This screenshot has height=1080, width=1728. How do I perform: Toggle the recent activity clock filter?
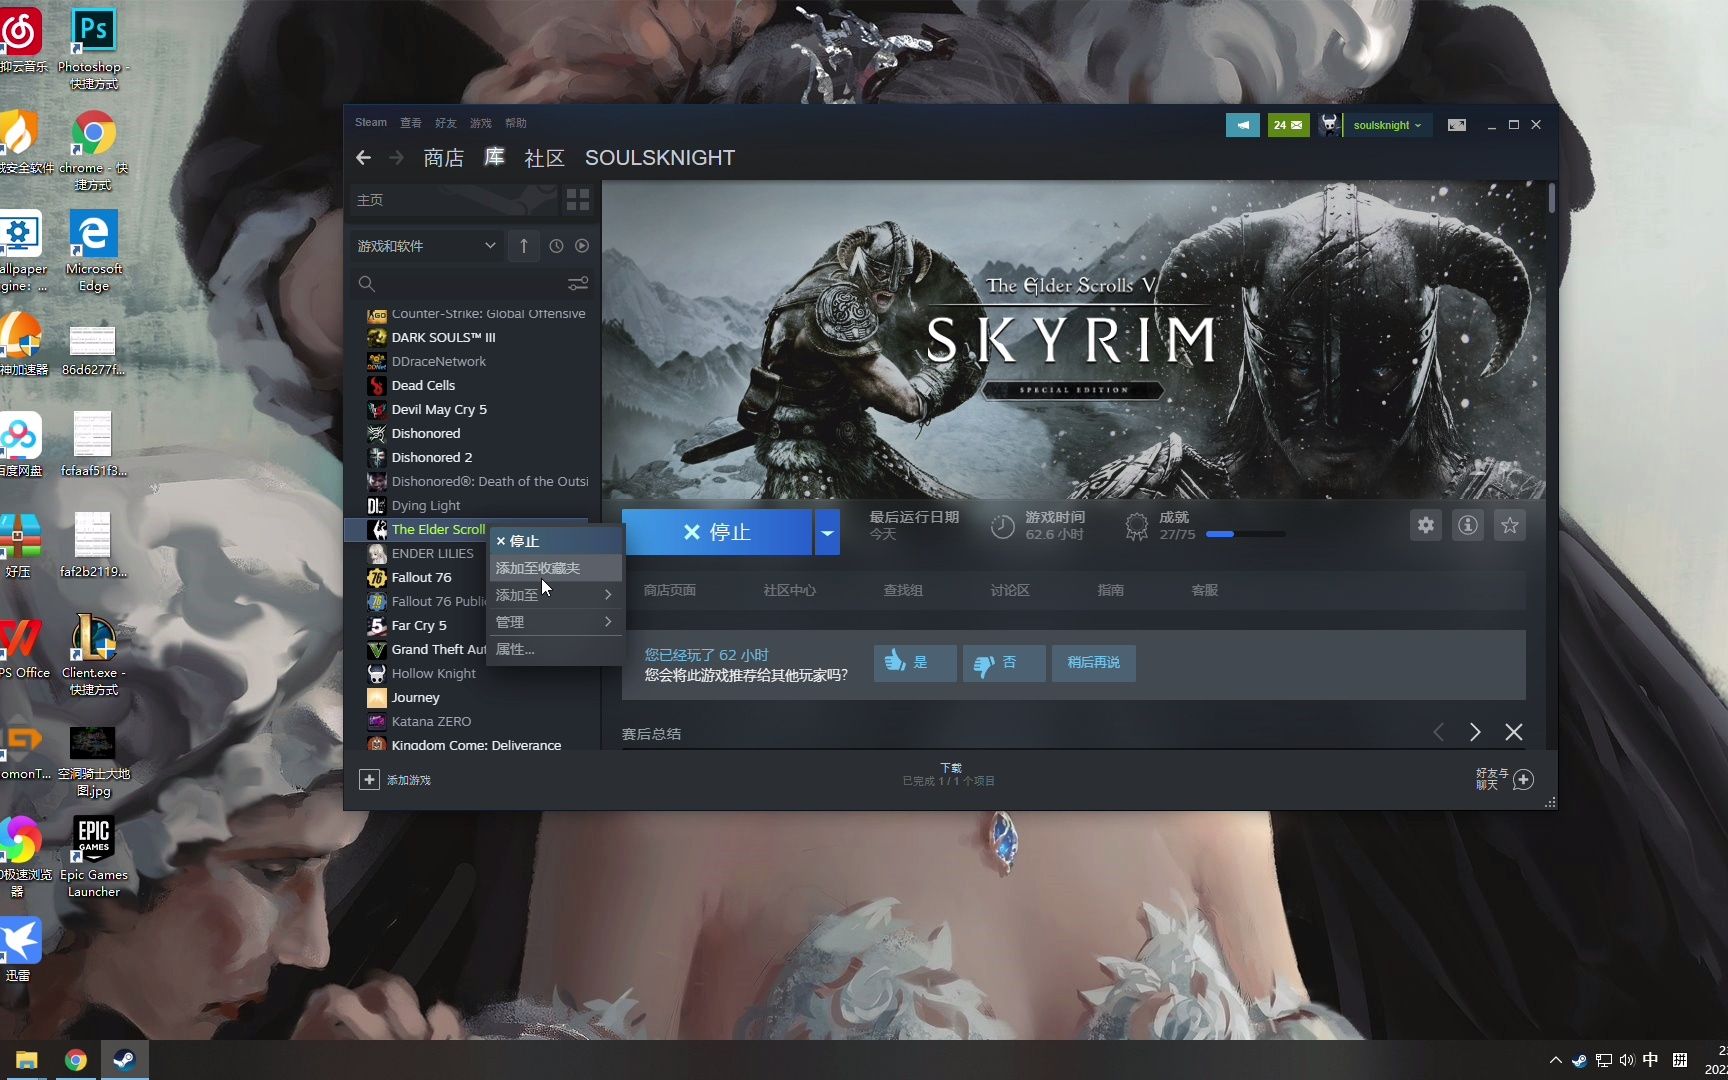tap(556, 246)
